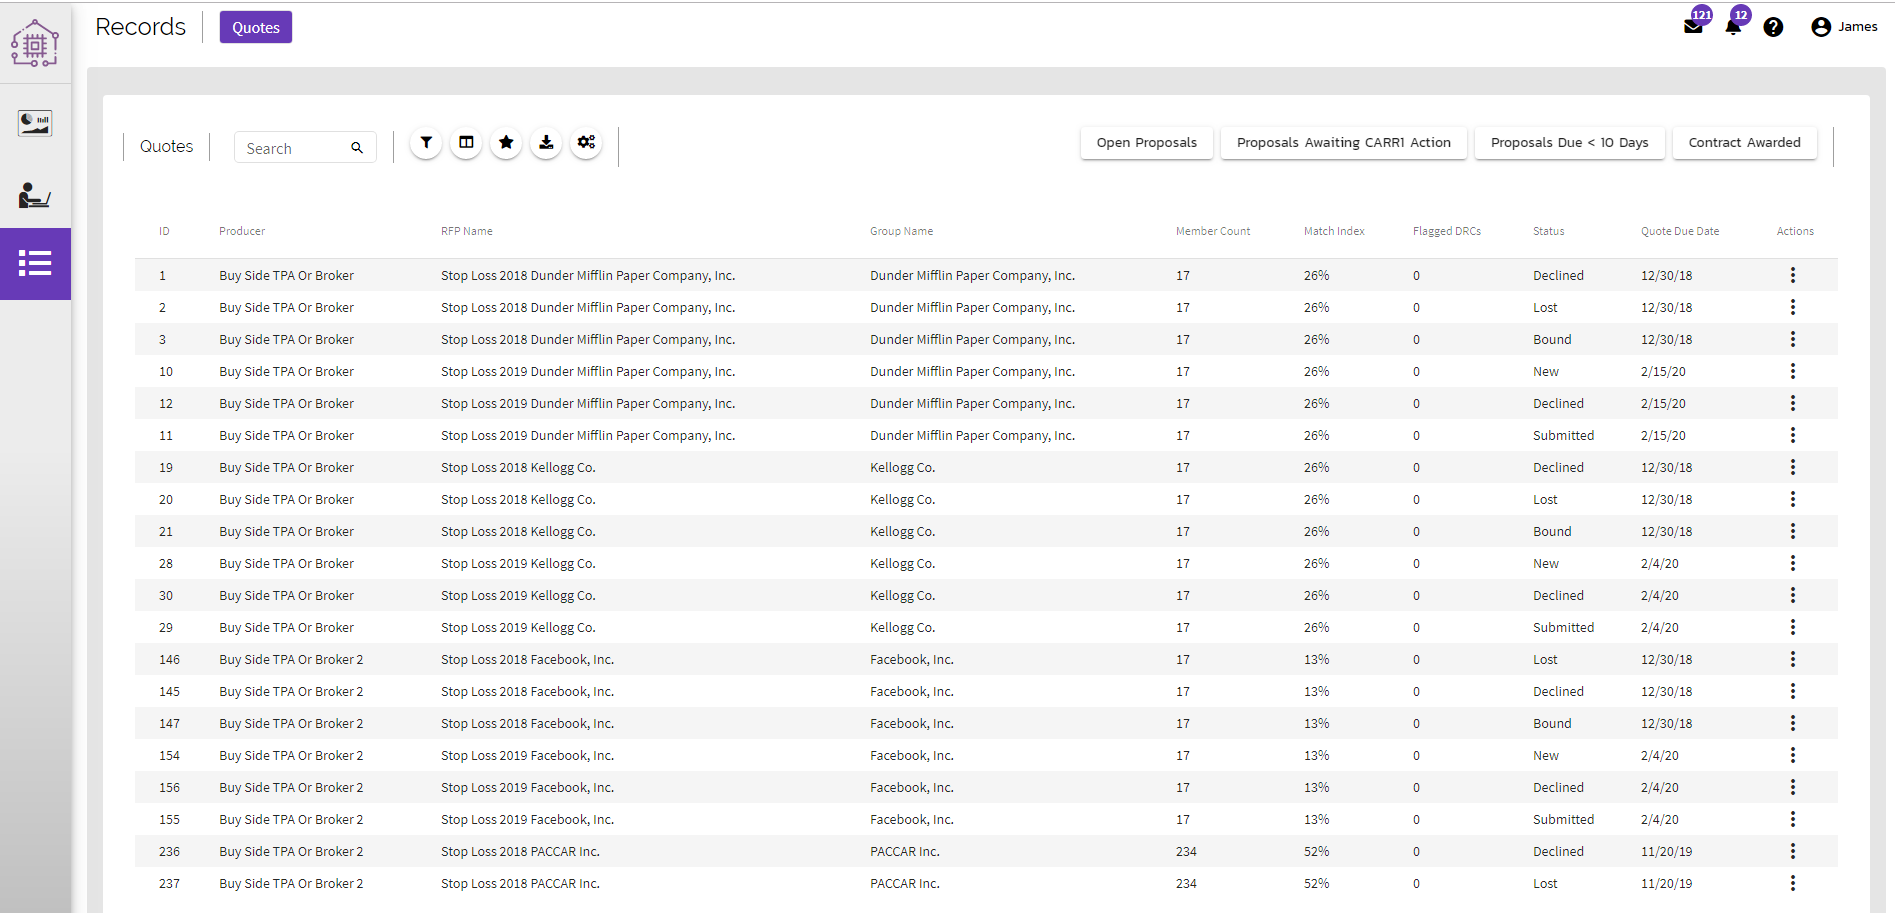
Task: Click '2/15/20' due date in row 10
Action: coord(1663,372)
